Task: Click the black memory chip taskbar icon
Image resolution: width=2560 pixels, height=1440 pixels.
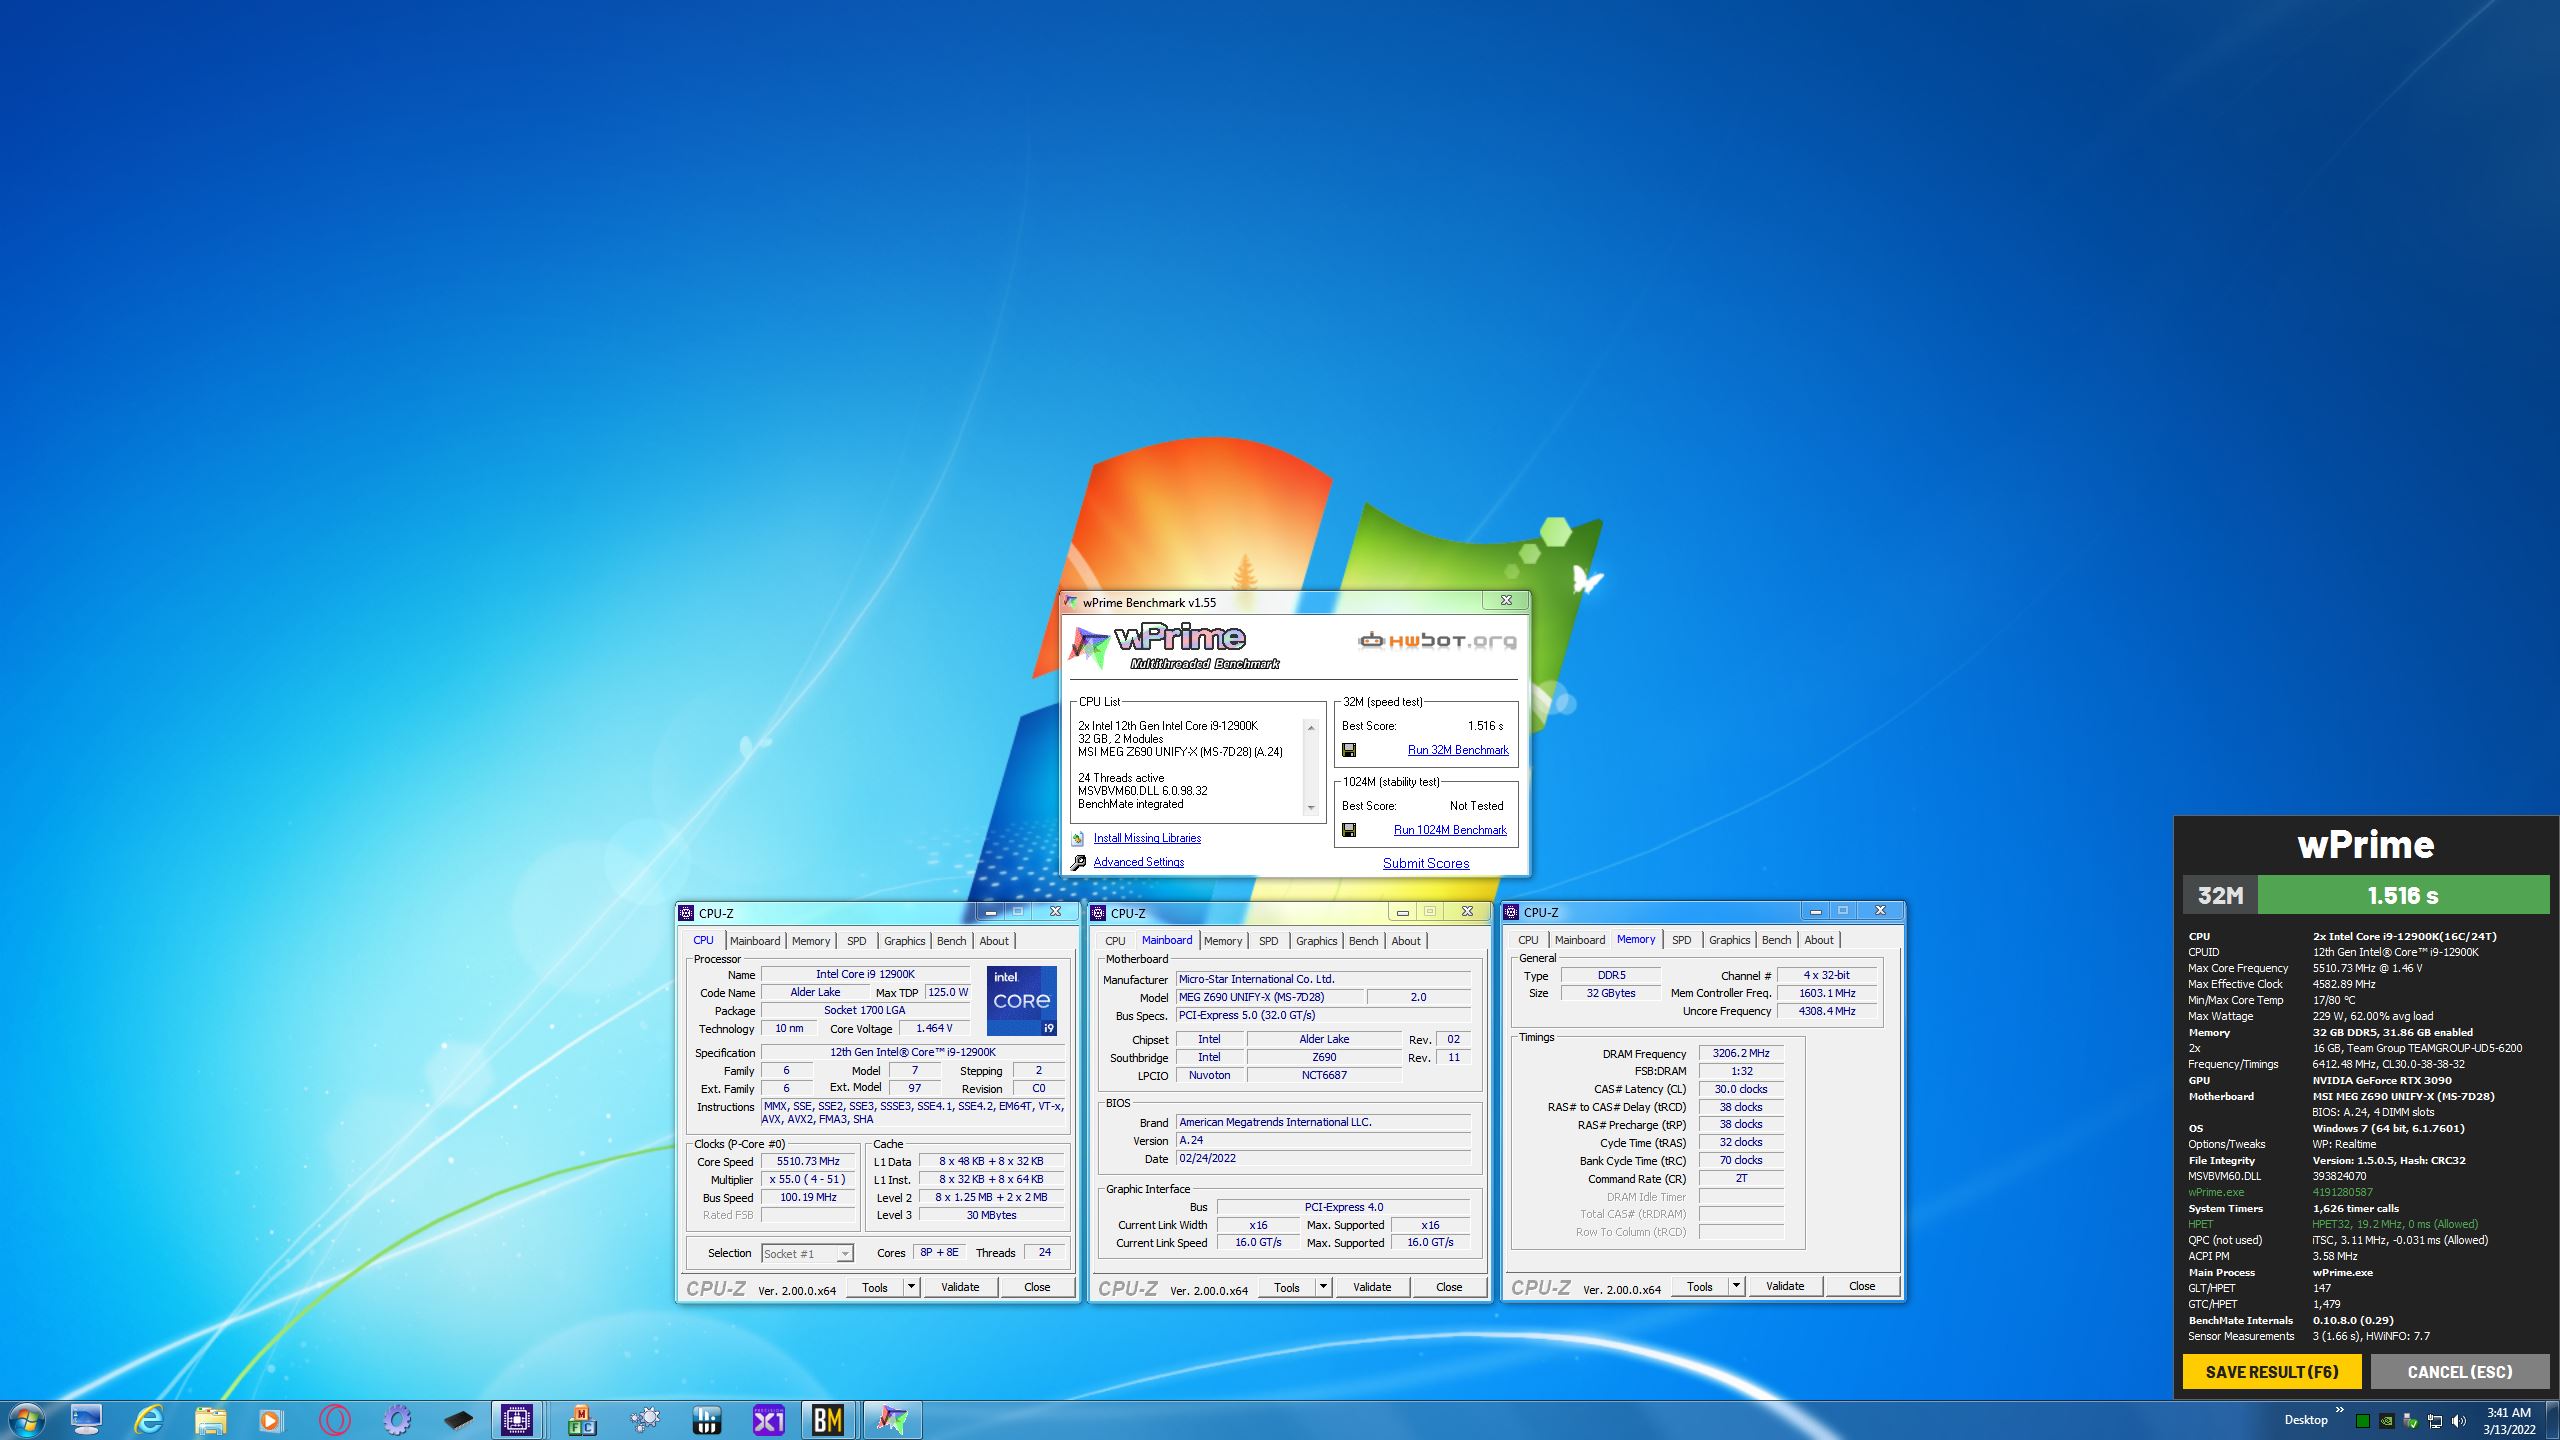Action: point(458,1420)
